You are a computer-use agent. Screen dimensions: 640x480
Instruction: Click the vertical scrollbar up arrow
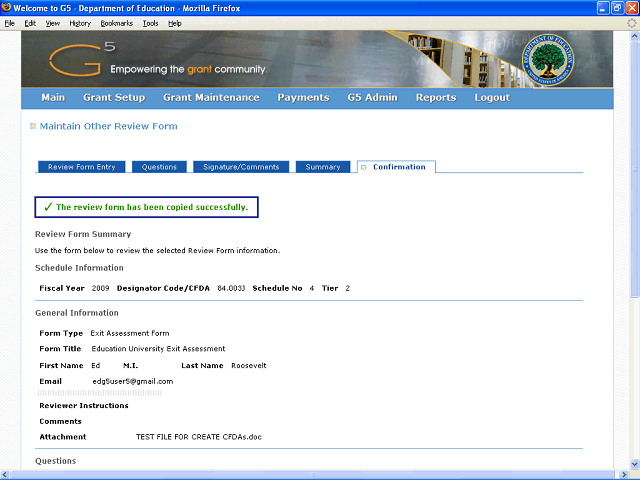pos(635,36)
